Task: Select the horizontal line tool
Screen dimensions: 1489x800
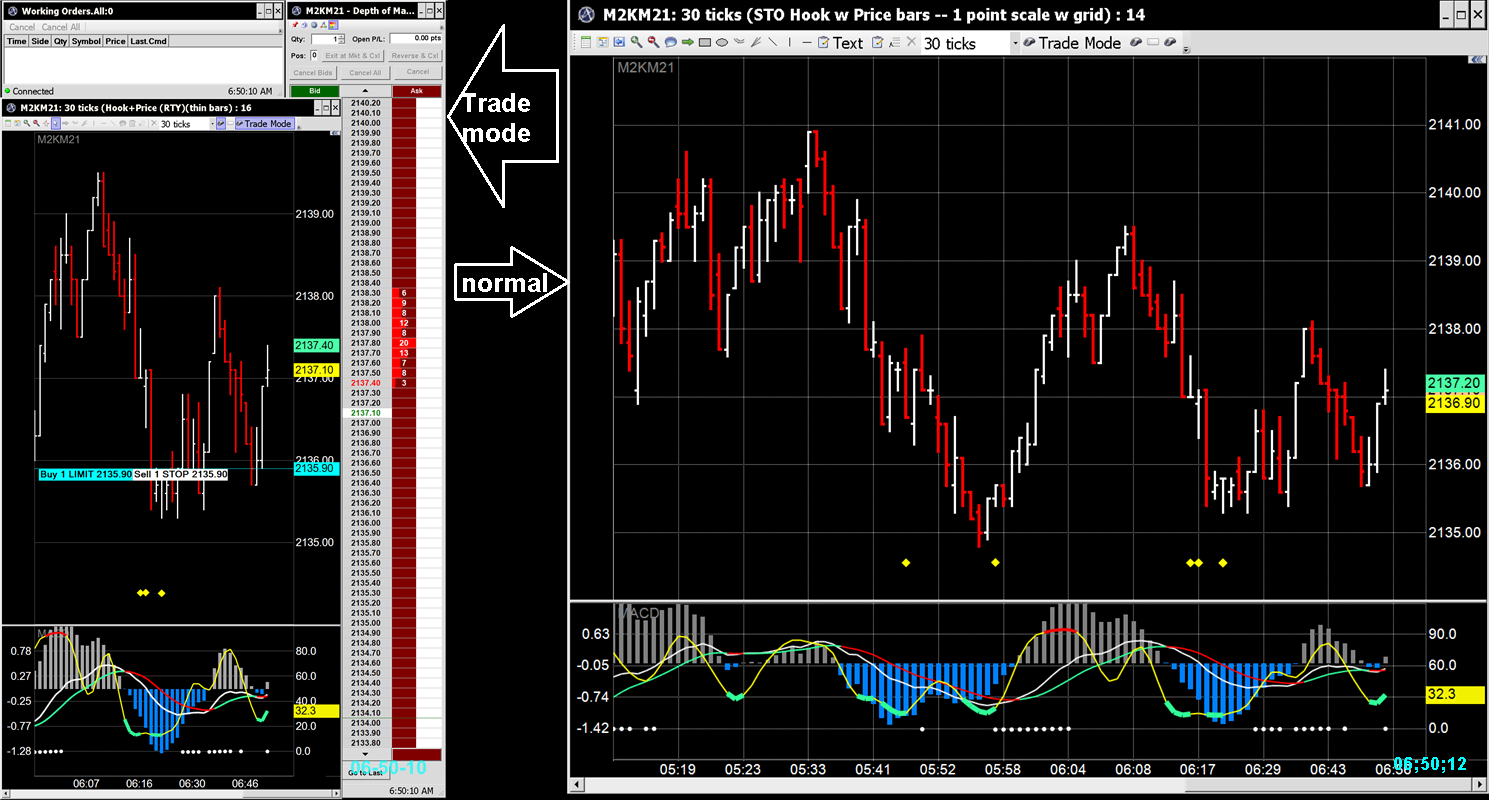Action: point(807,43)
